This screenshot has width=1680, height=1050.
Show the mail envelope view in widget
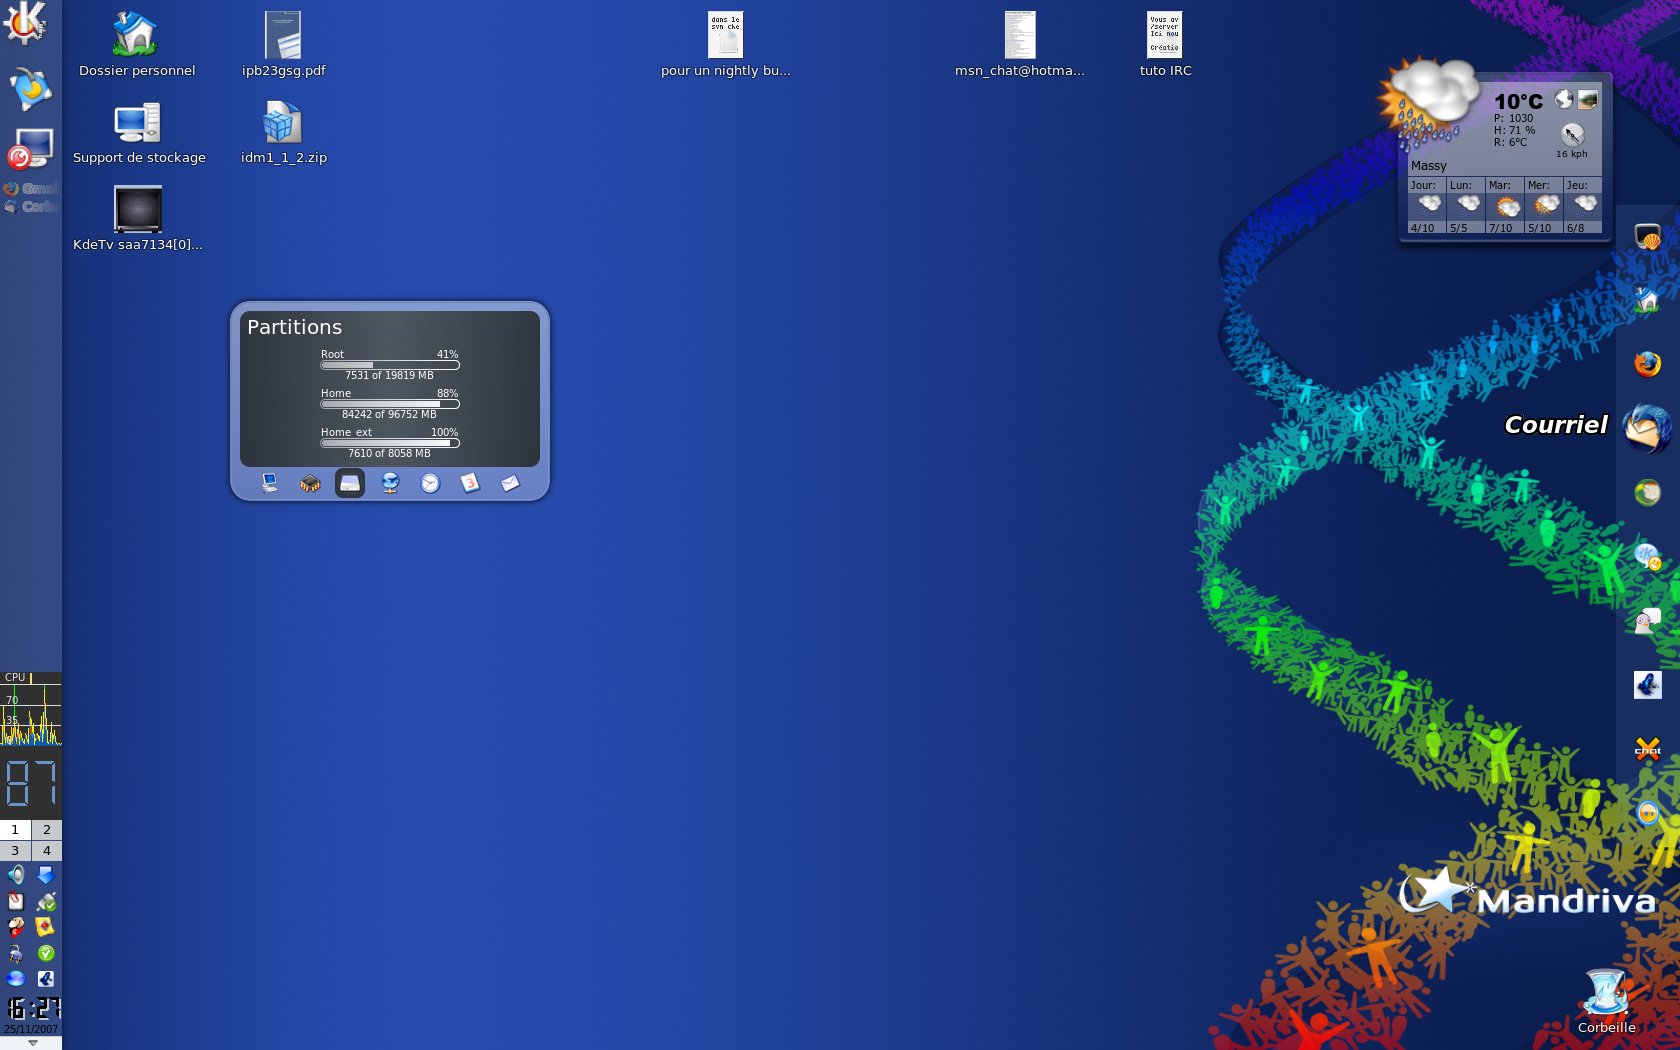510,484
